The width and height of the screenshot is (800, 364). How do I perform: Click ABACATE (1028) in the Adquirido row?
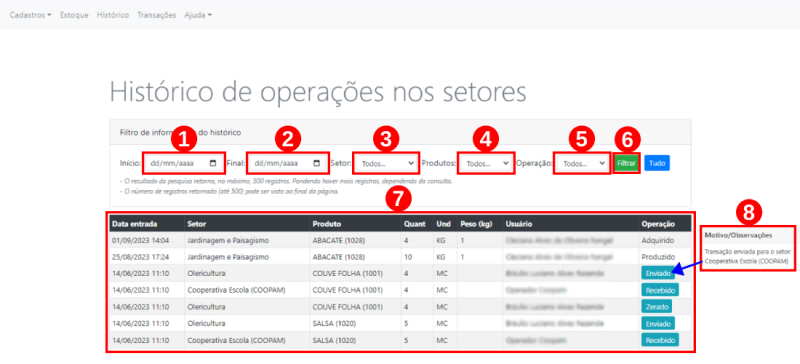(x=339, y=240)
